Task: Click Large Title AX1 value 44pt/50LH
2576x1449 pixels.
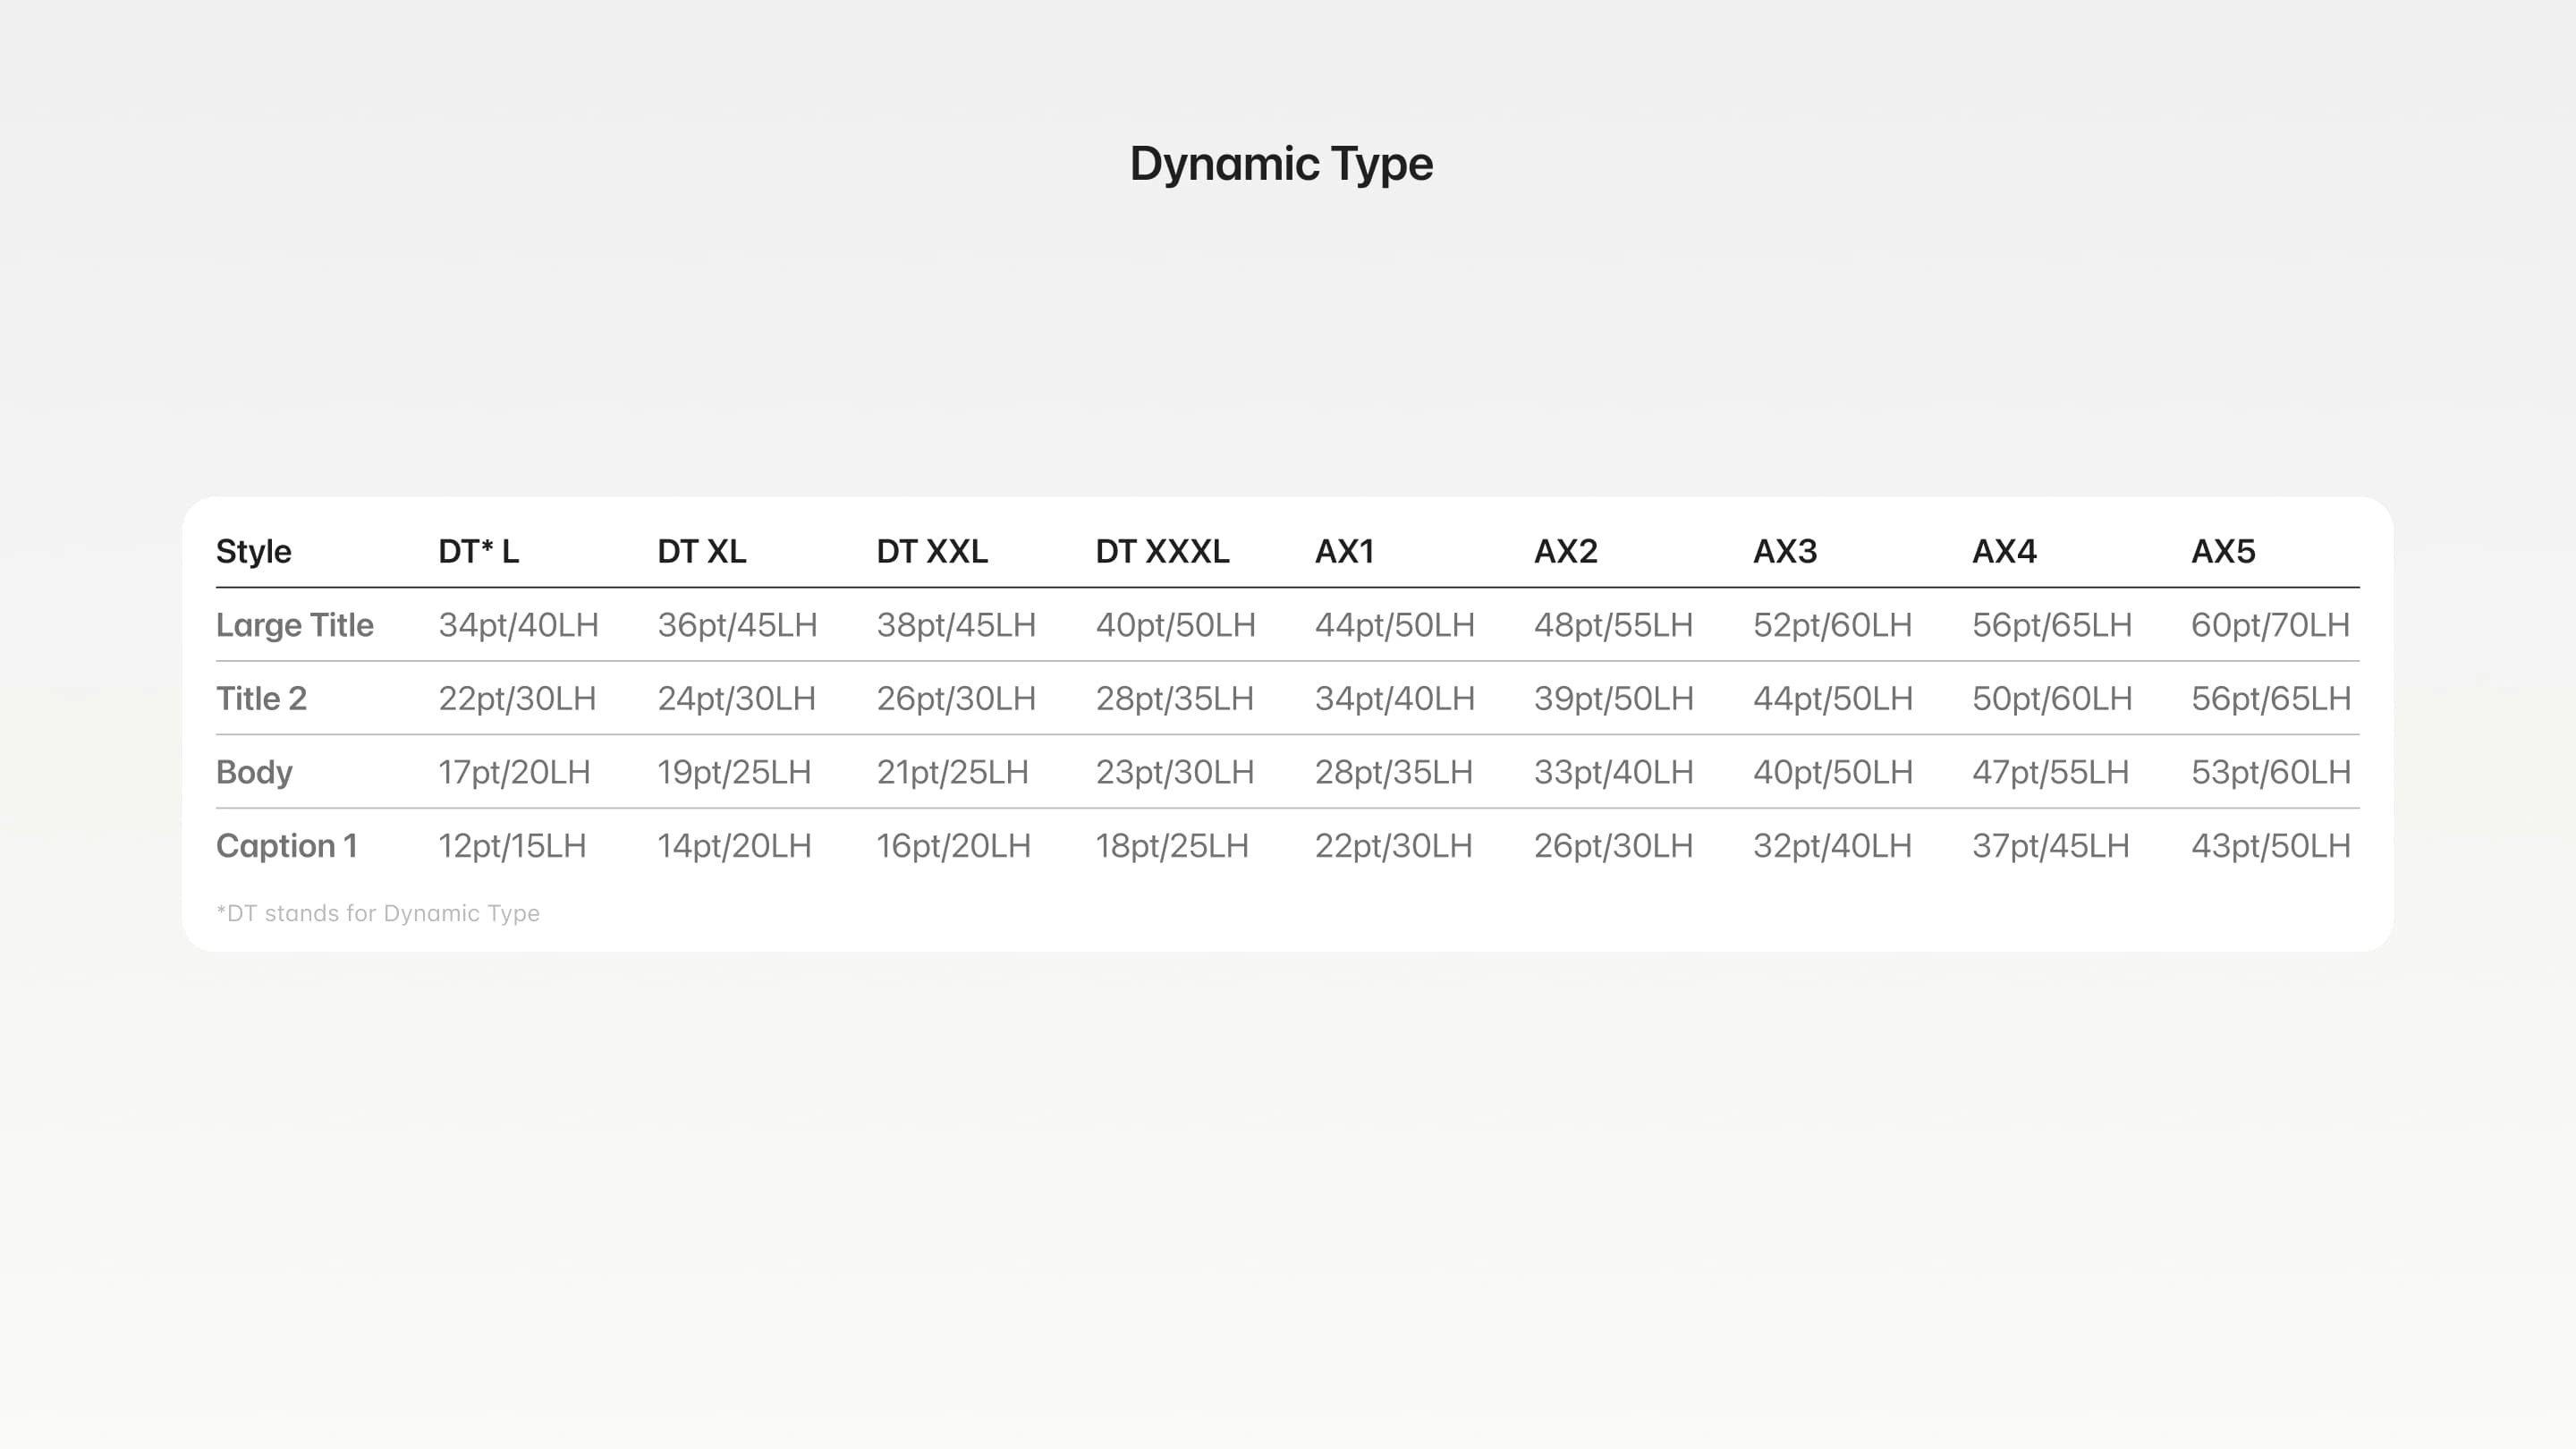Action: click(x=1395, y=625)
